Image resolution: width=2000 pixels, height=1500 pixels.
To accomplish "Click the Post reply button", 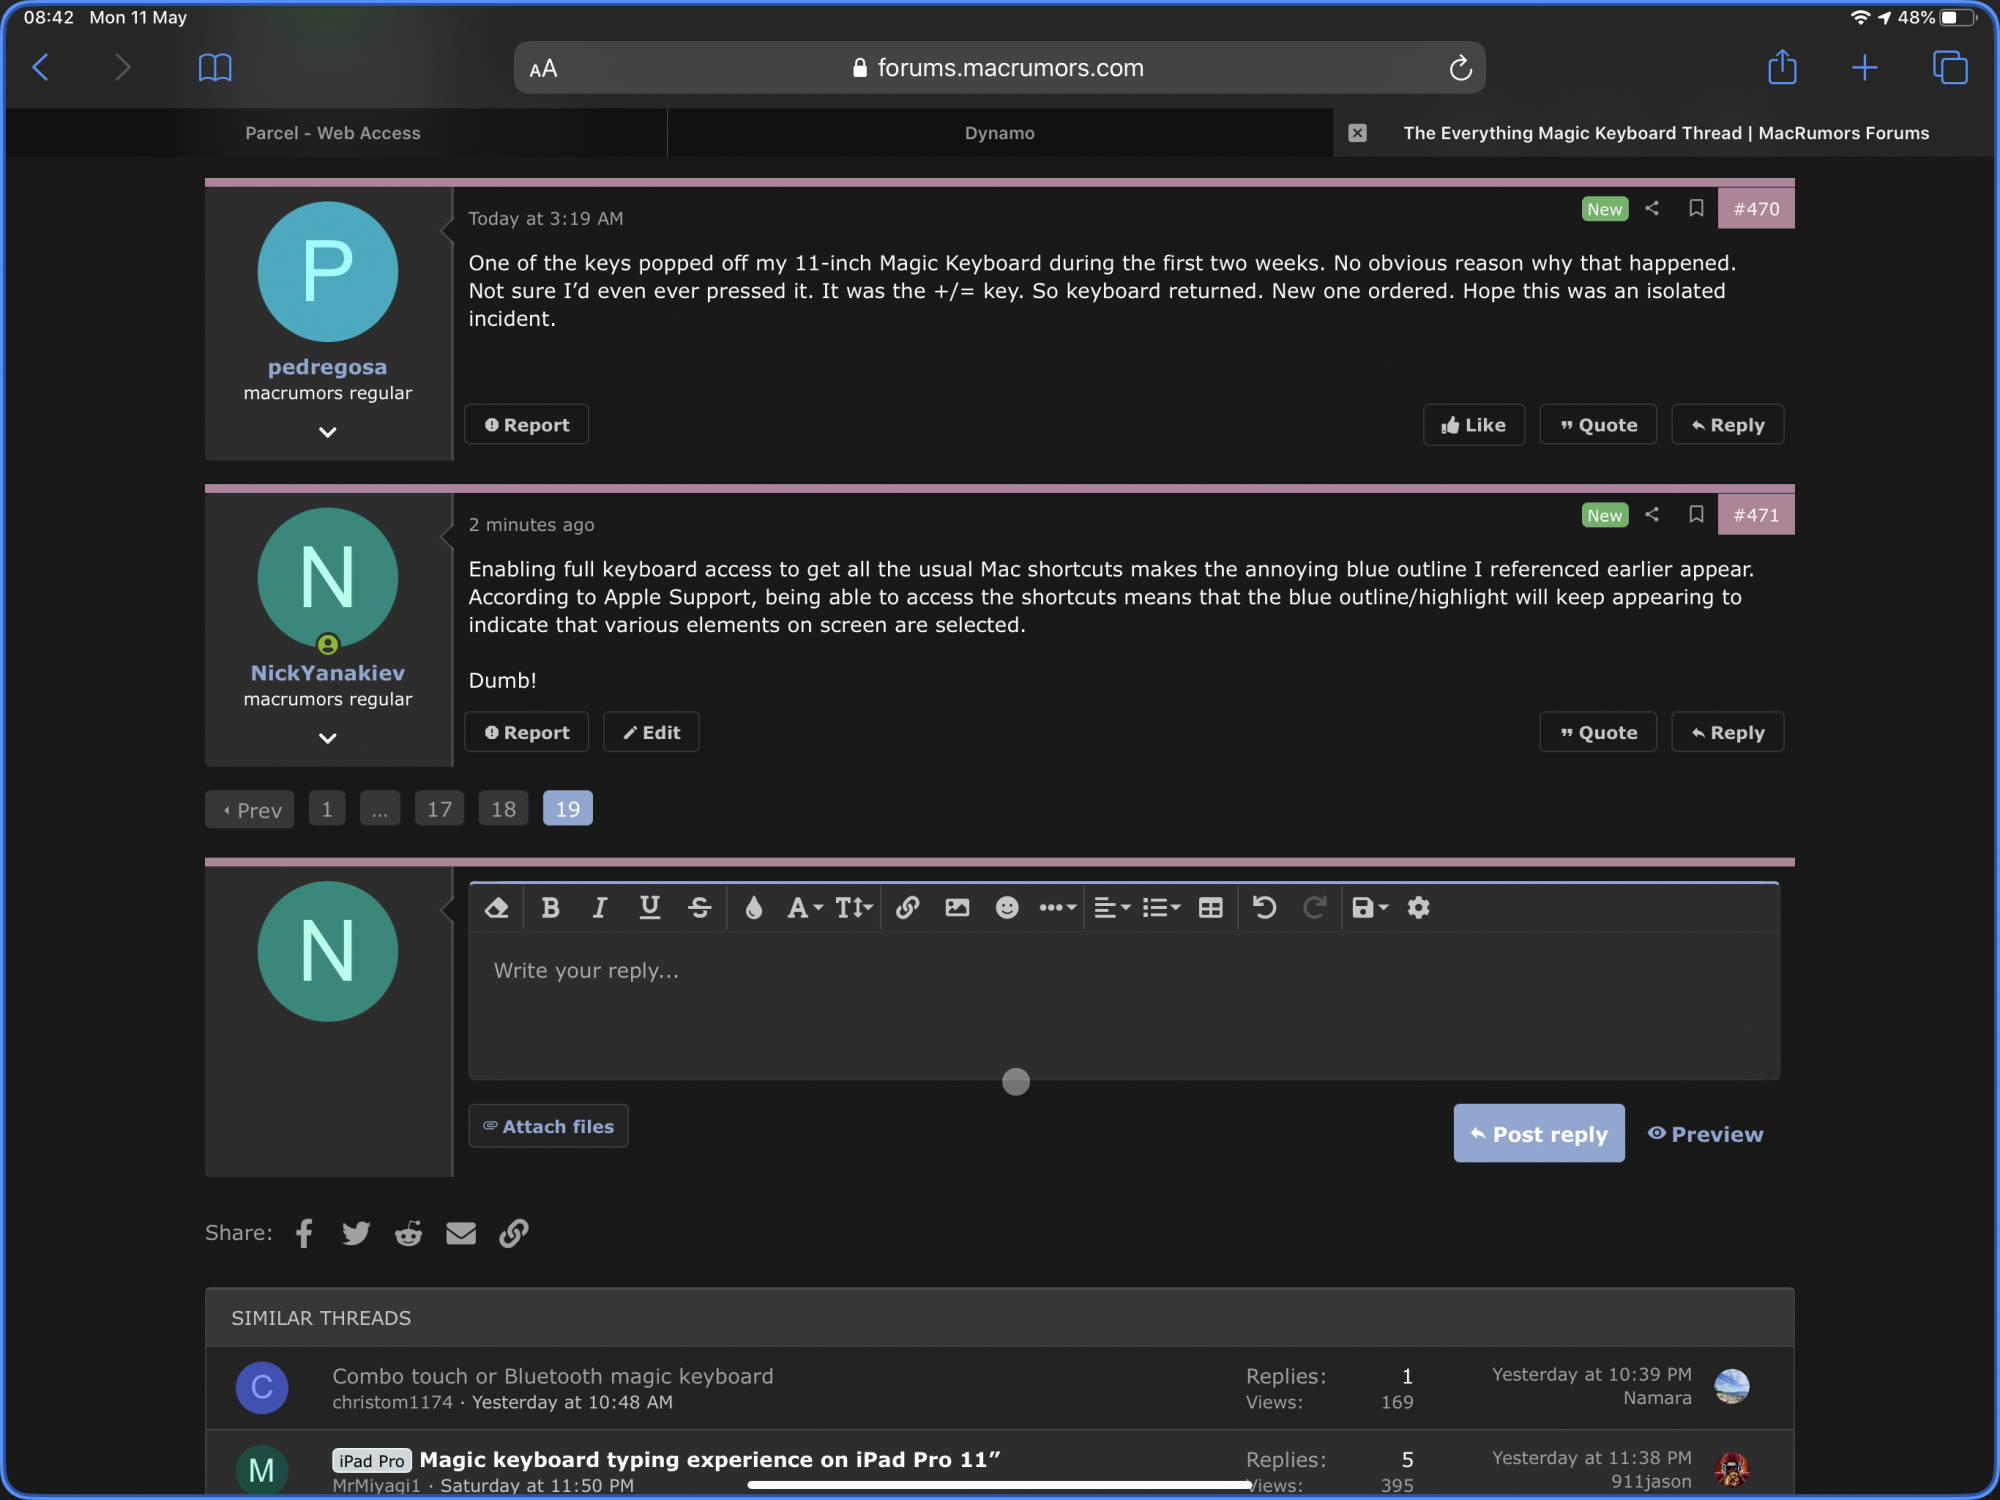I will [x=1538, y=1134].
